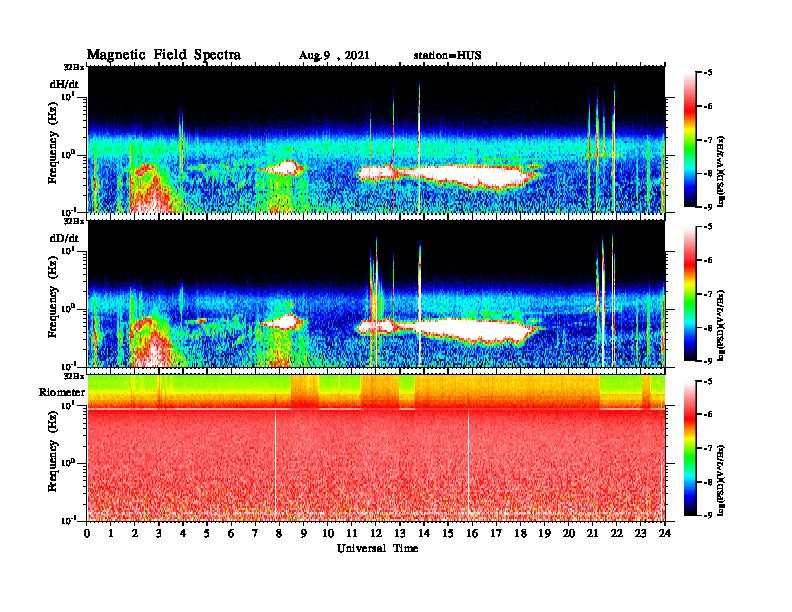Click hour 15 on the Universal Time axis

pyautogui.click(x=448, y=533)
